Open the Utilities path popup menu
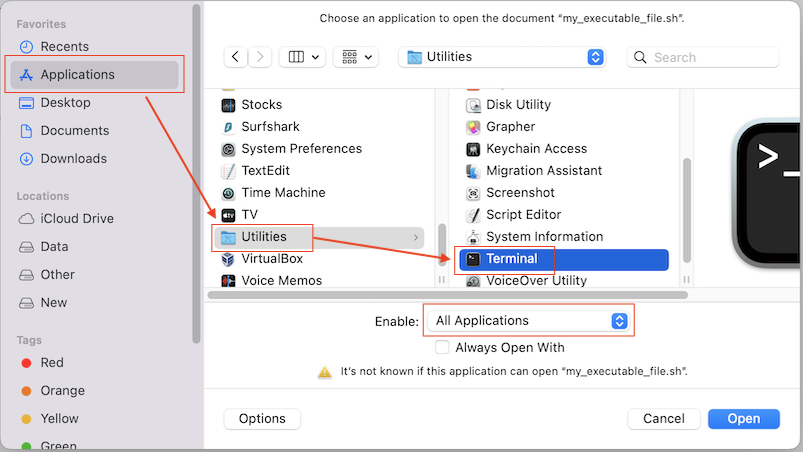 (502, 57)
